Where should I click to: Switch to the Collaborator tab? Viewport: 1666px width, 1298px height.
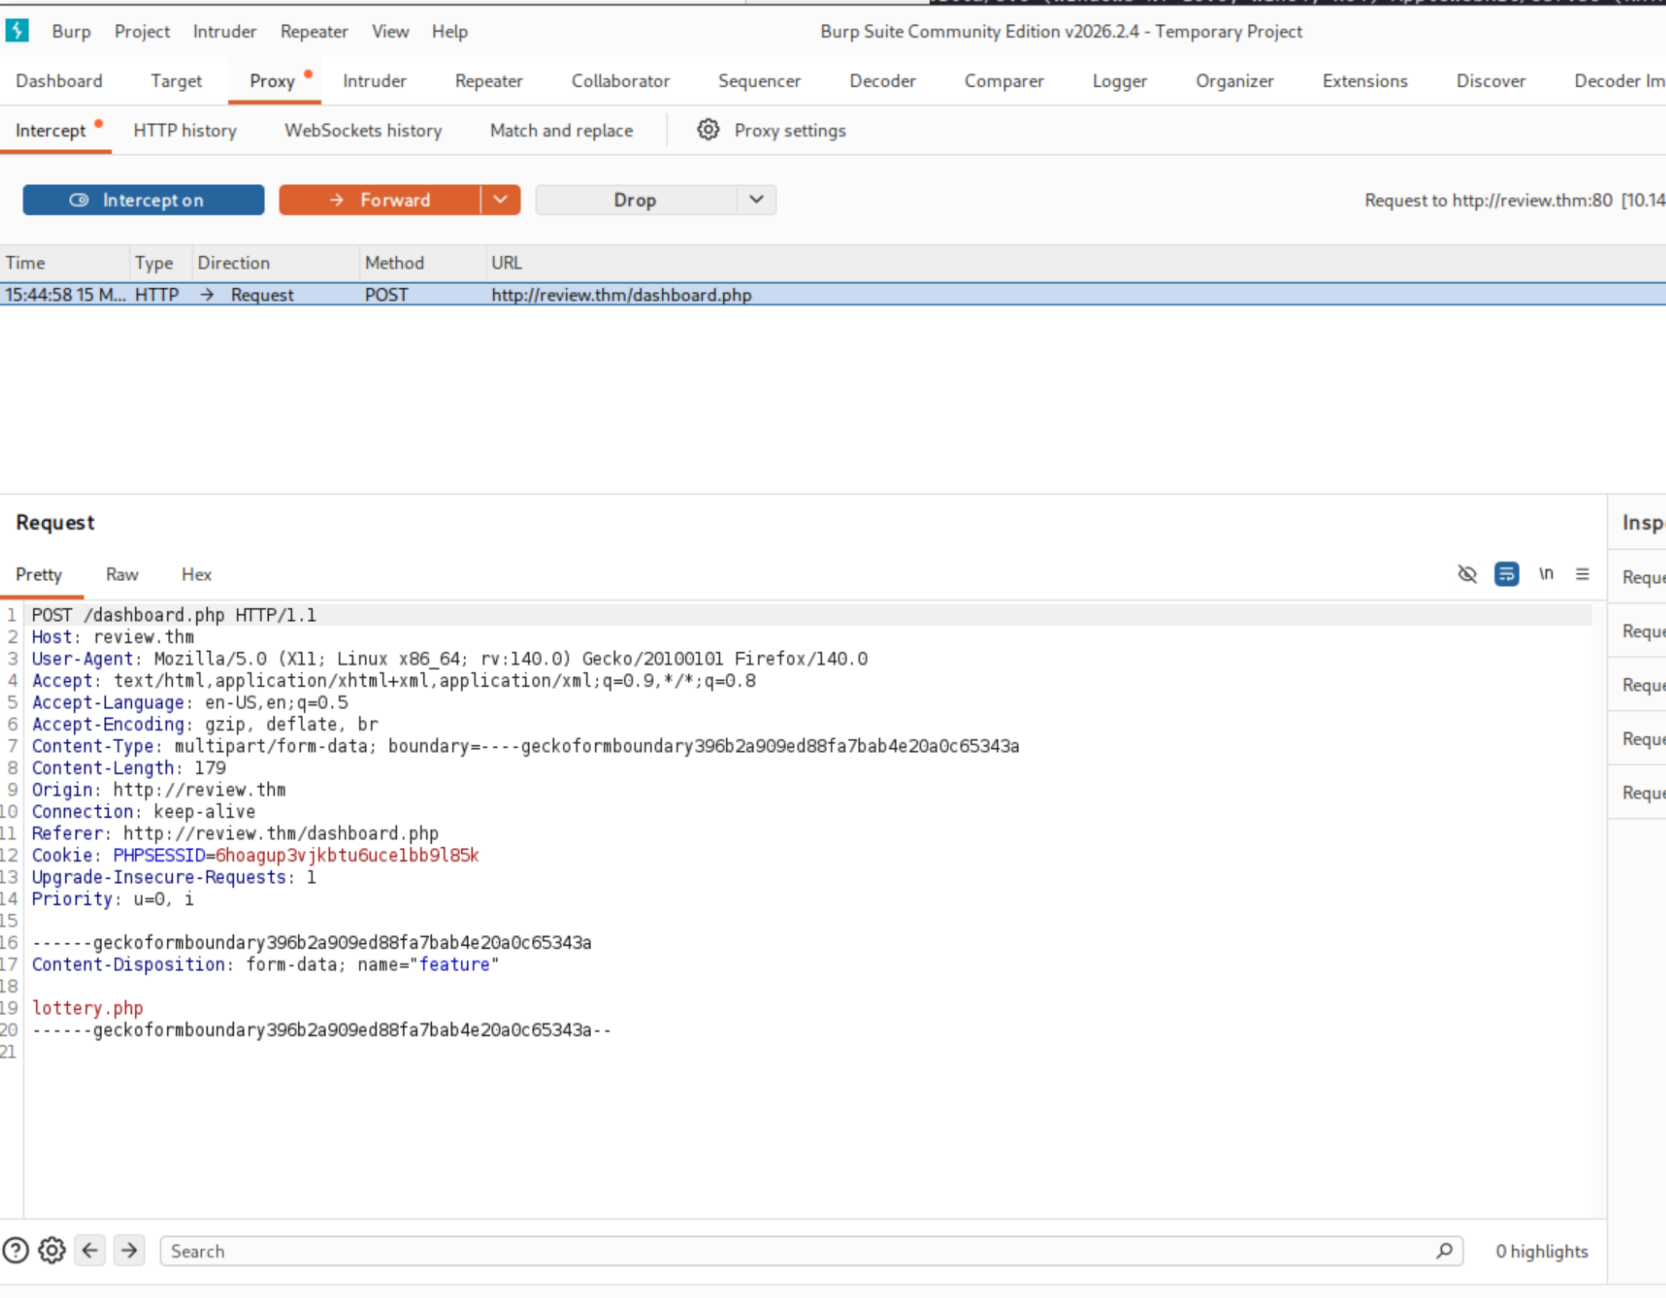coord(621,81)
